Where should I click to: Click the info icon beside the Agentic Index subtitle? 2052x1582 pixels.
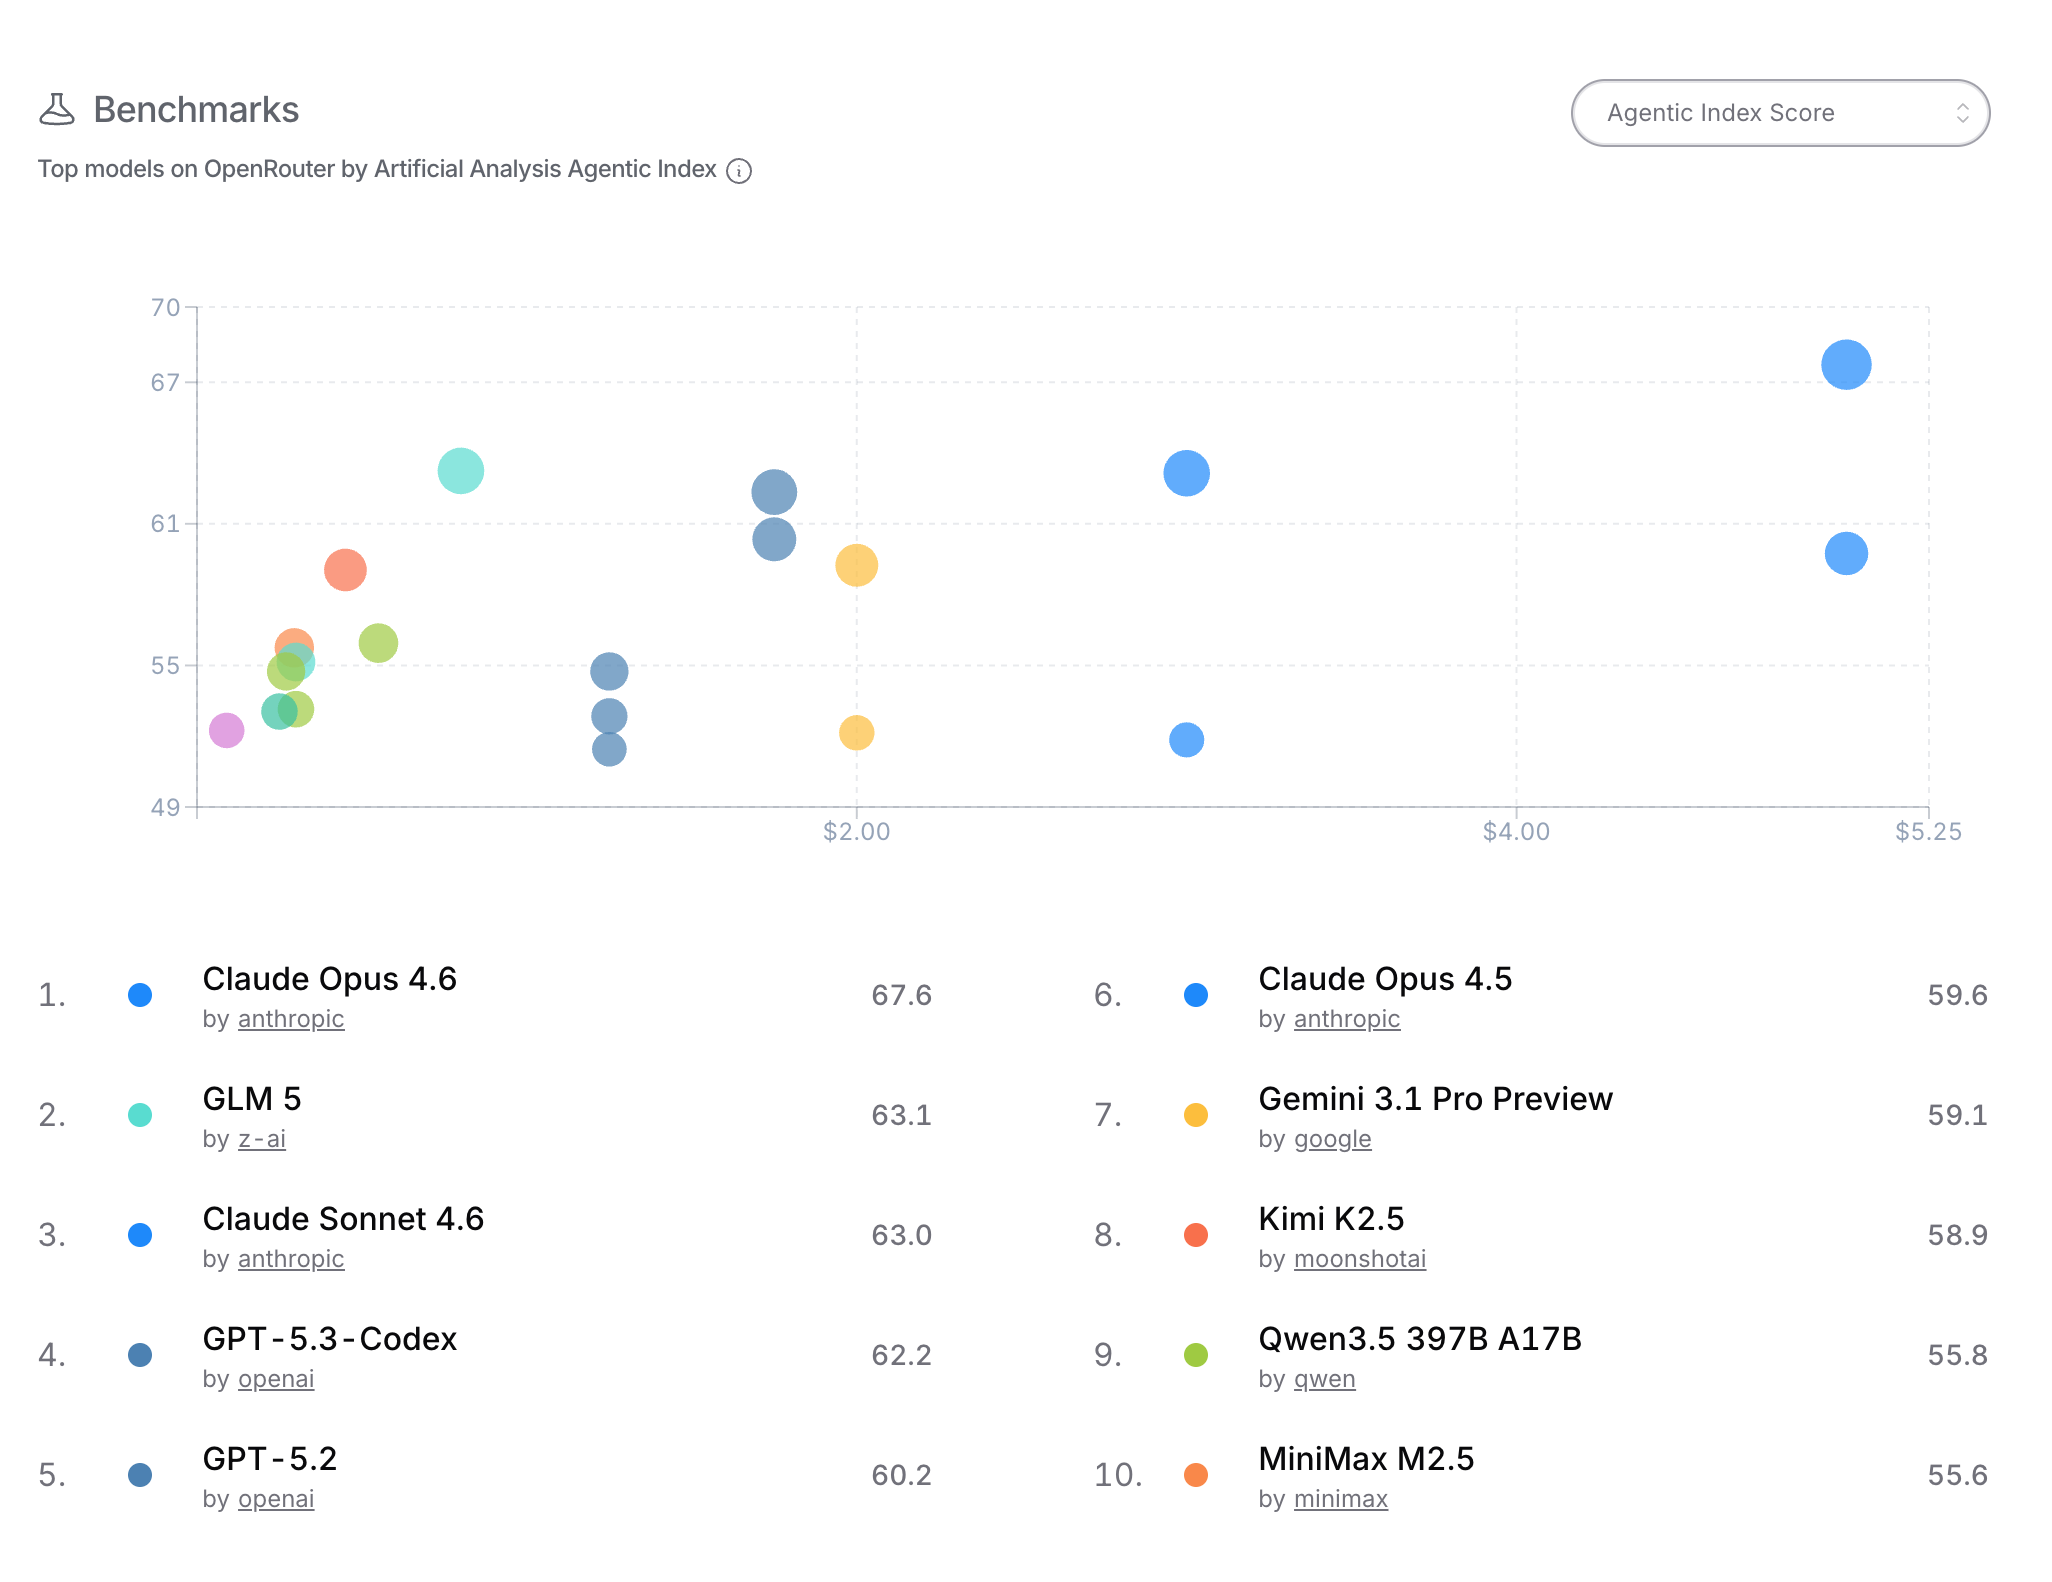coord(738,170)
